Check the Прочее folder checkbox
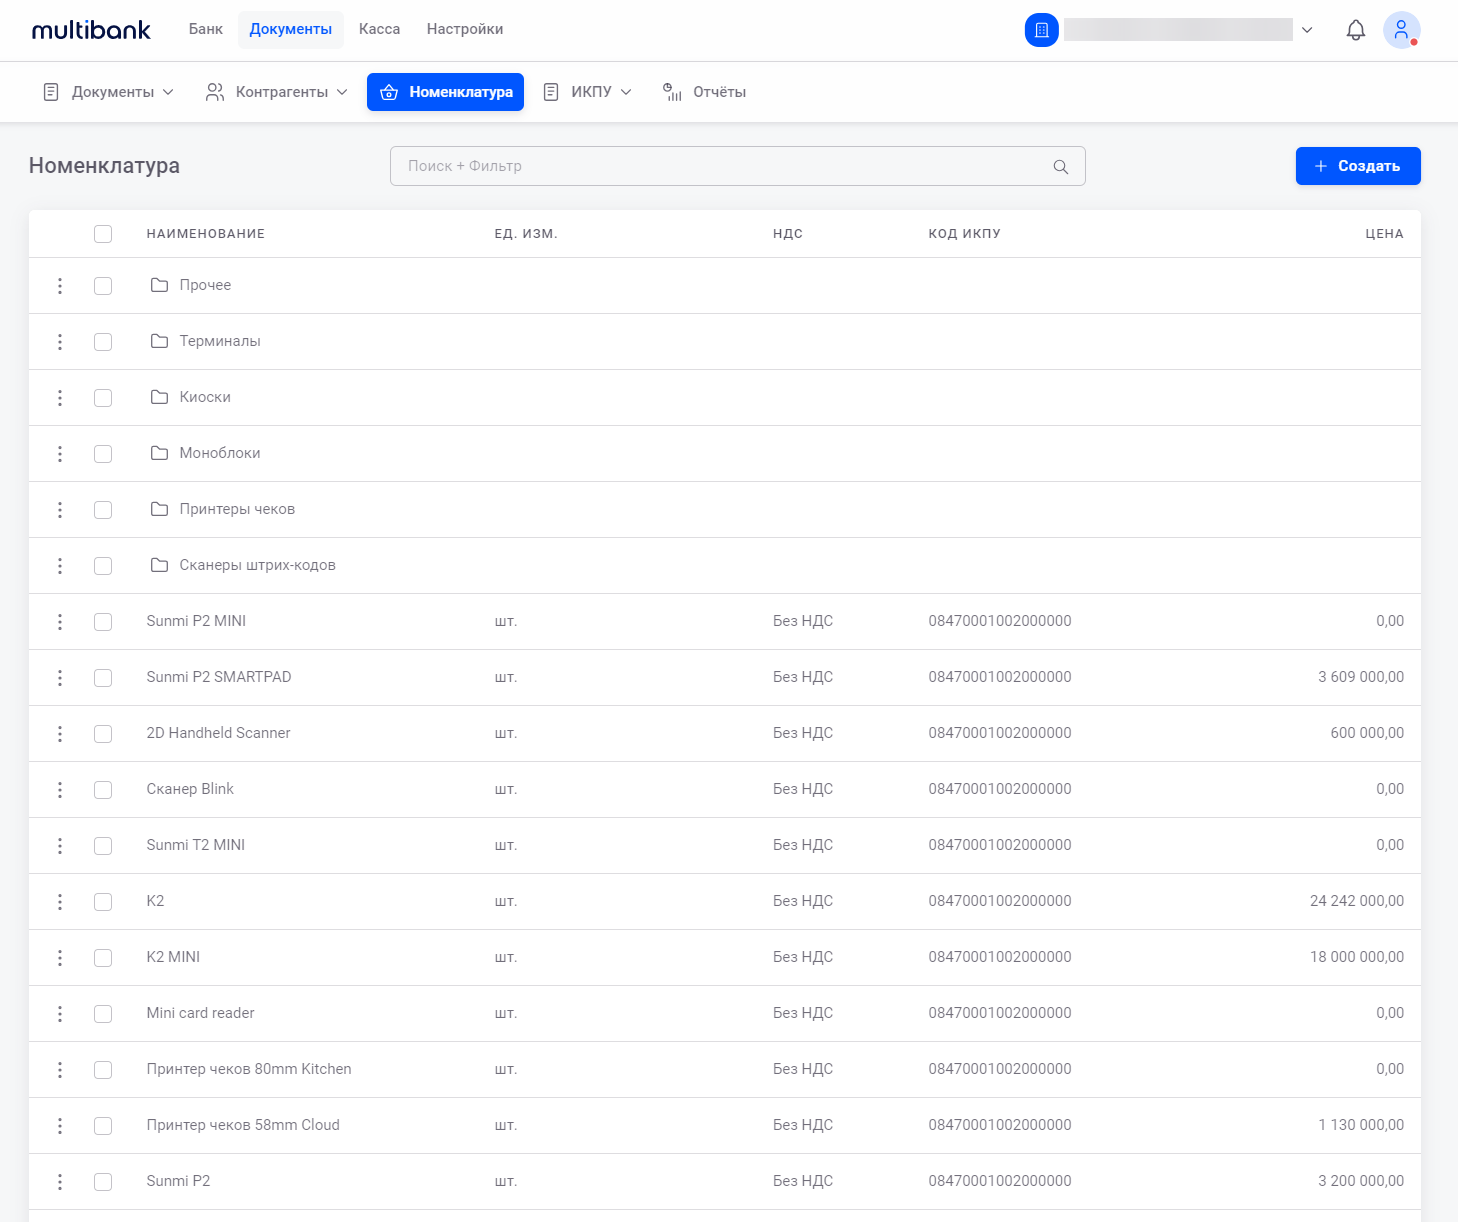 coord(103,286)
